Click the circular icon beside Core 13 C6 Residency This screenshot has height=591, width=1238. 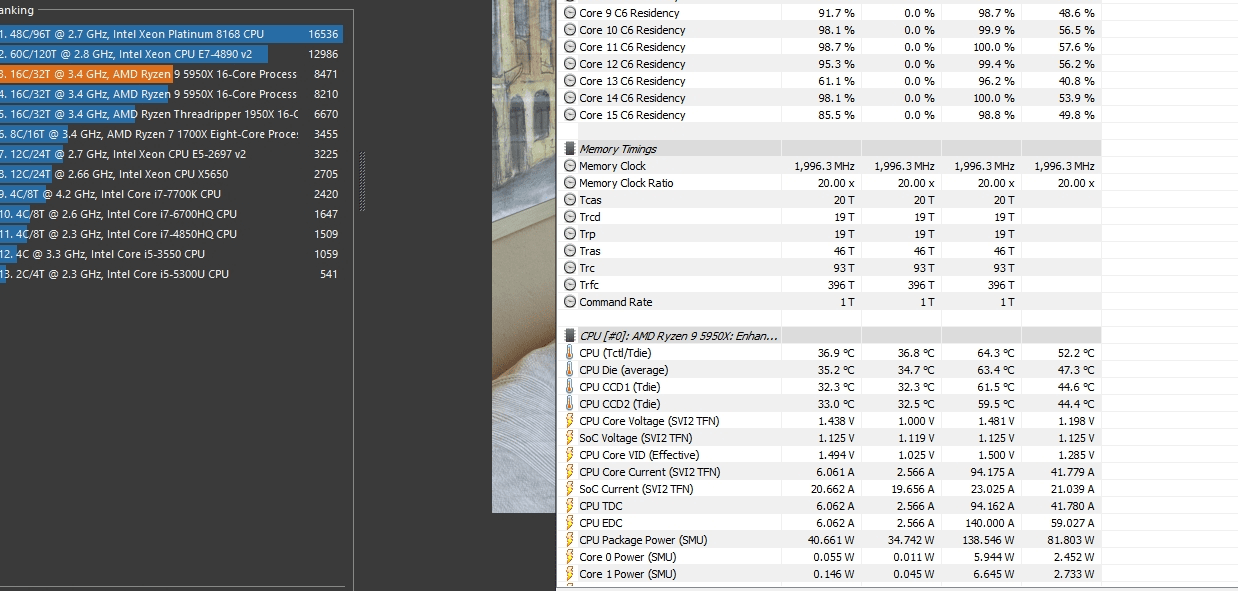point(570,81)
